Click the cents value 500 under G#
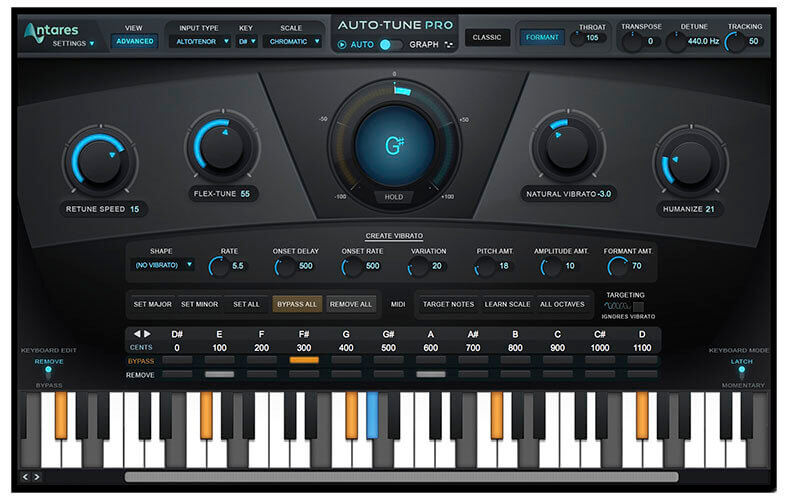Viewport: 788px width, 500px height. [388, 348]
